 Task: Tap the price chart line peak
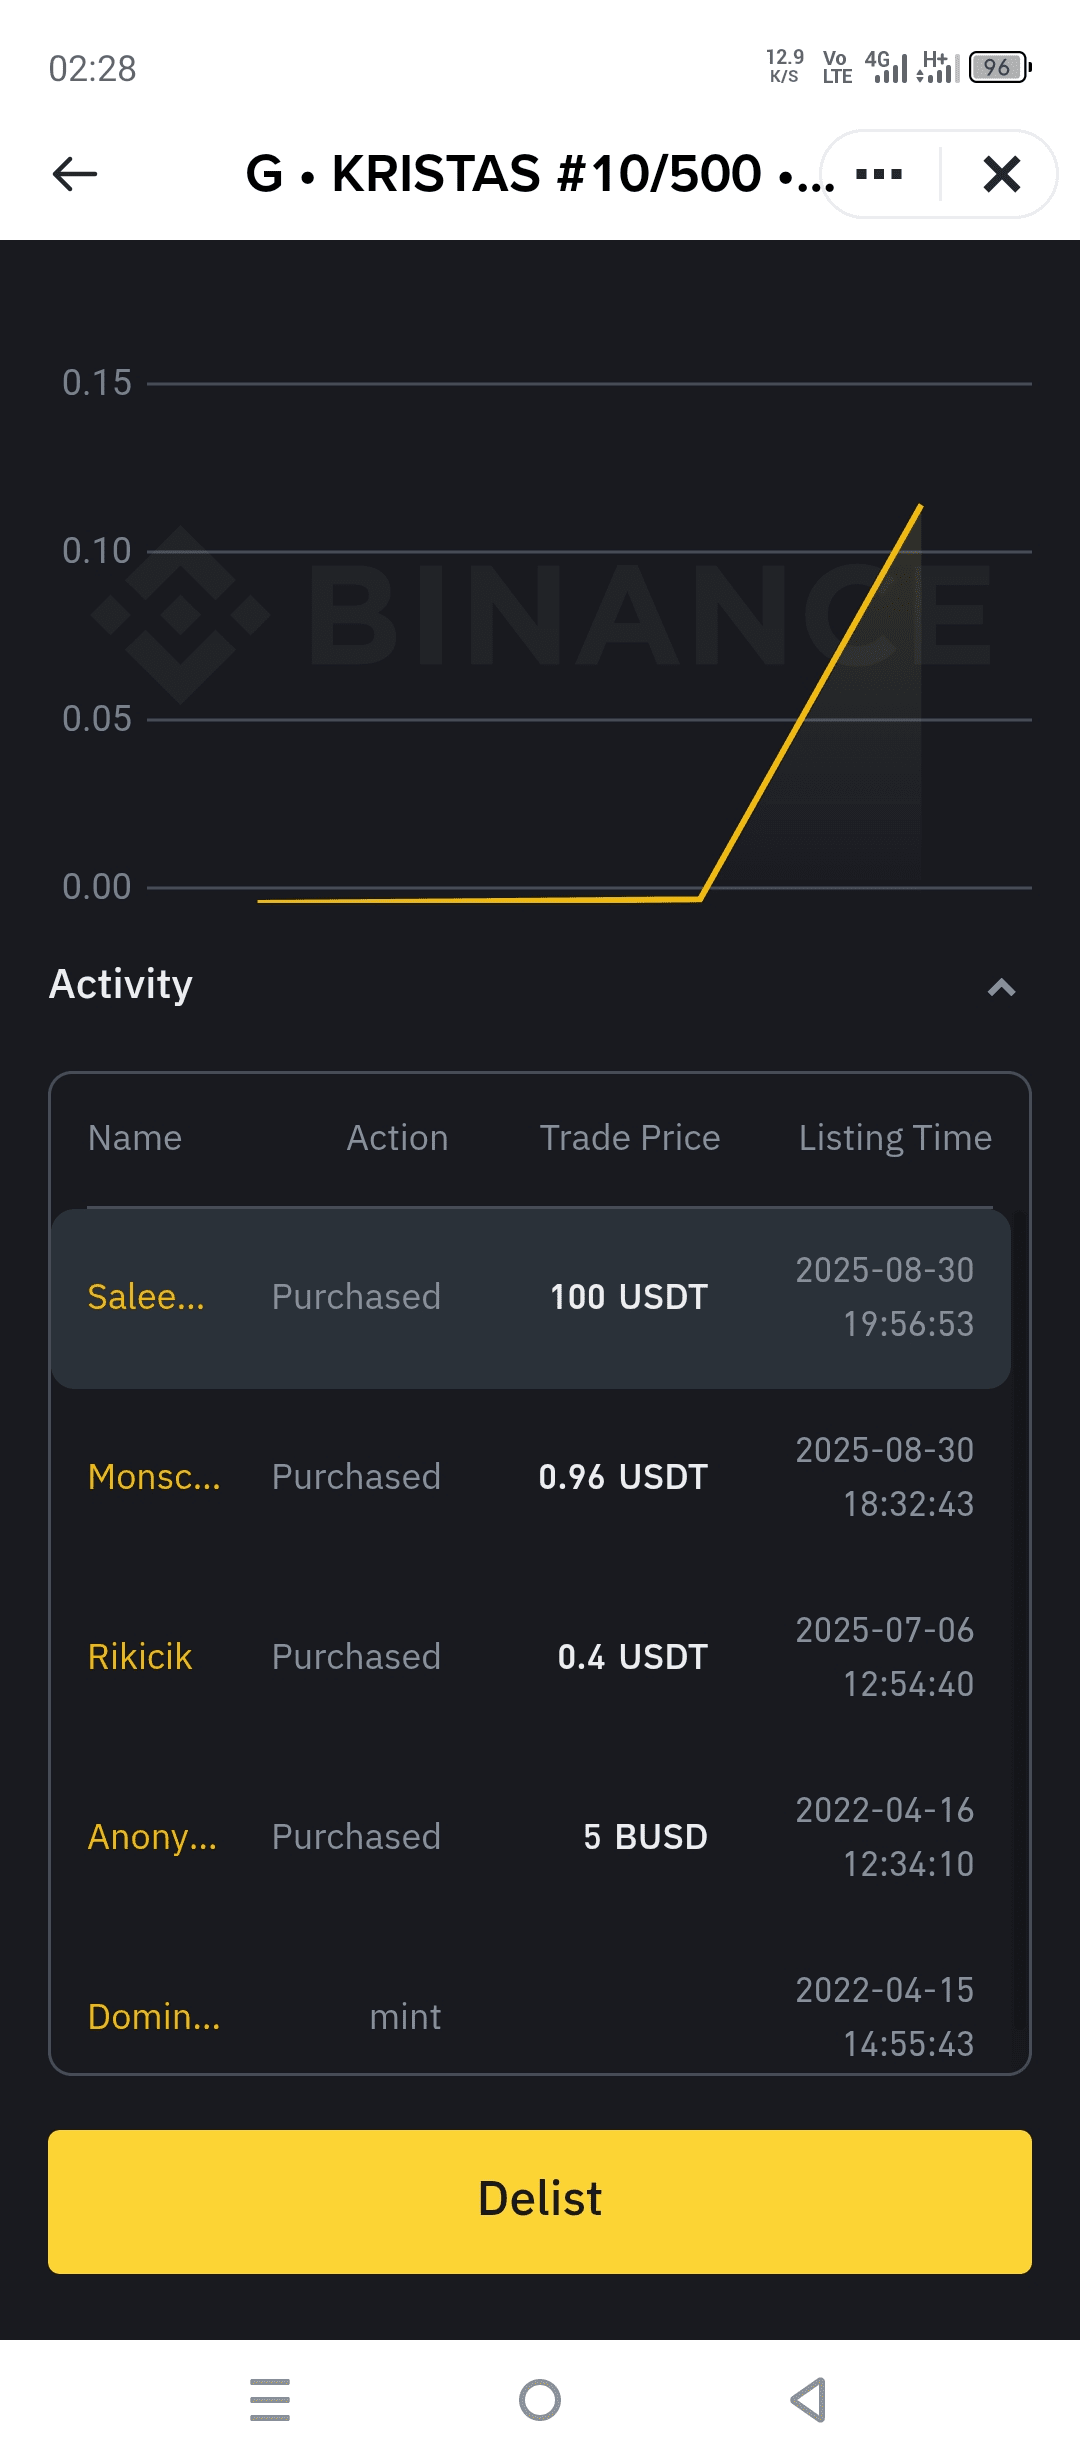click(920, 507)
